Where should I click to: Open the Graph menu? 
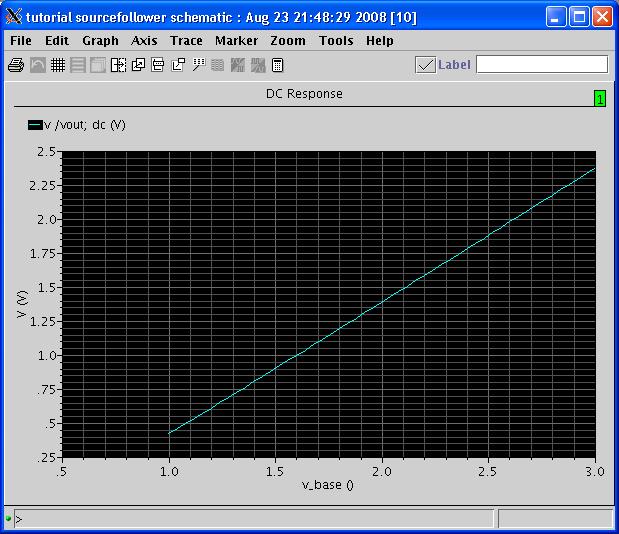coord(100,41)
